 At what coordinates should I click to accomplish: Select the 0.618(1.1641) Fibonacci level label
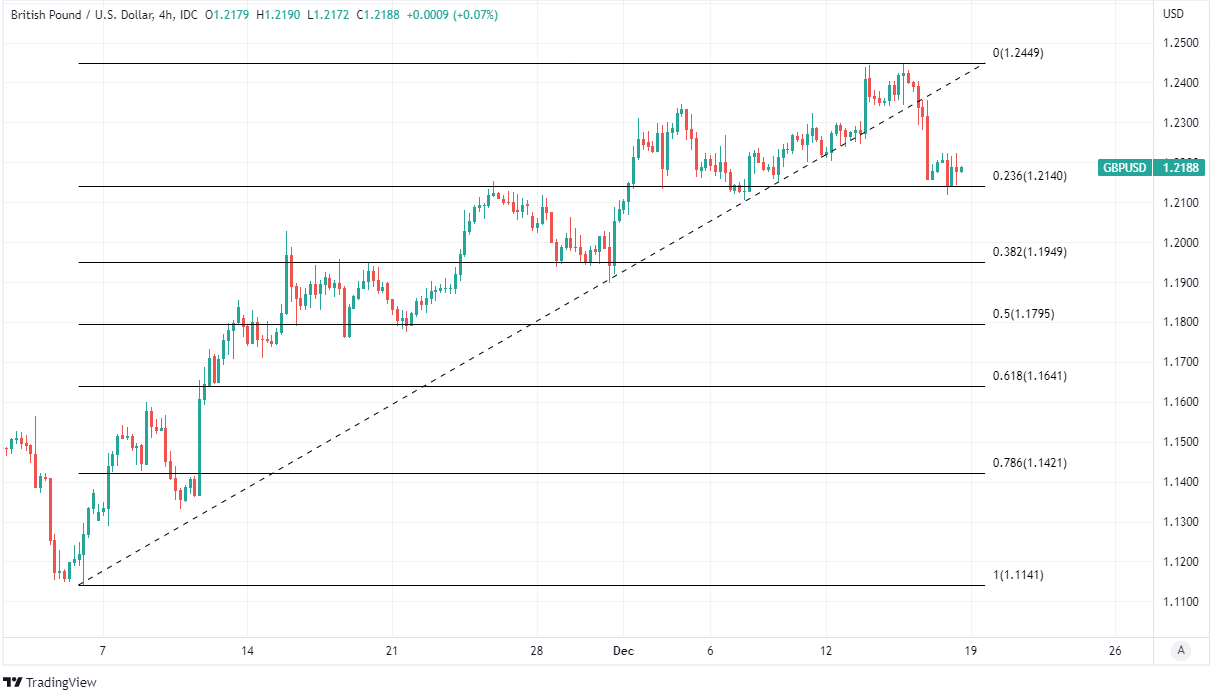click(1029, 376)
